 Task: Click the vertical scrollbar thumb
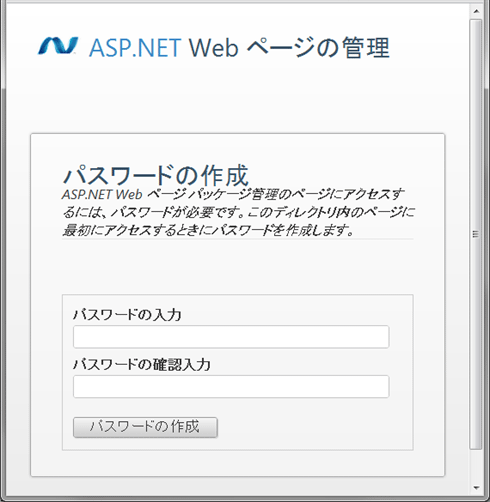[x=476, y=234]
